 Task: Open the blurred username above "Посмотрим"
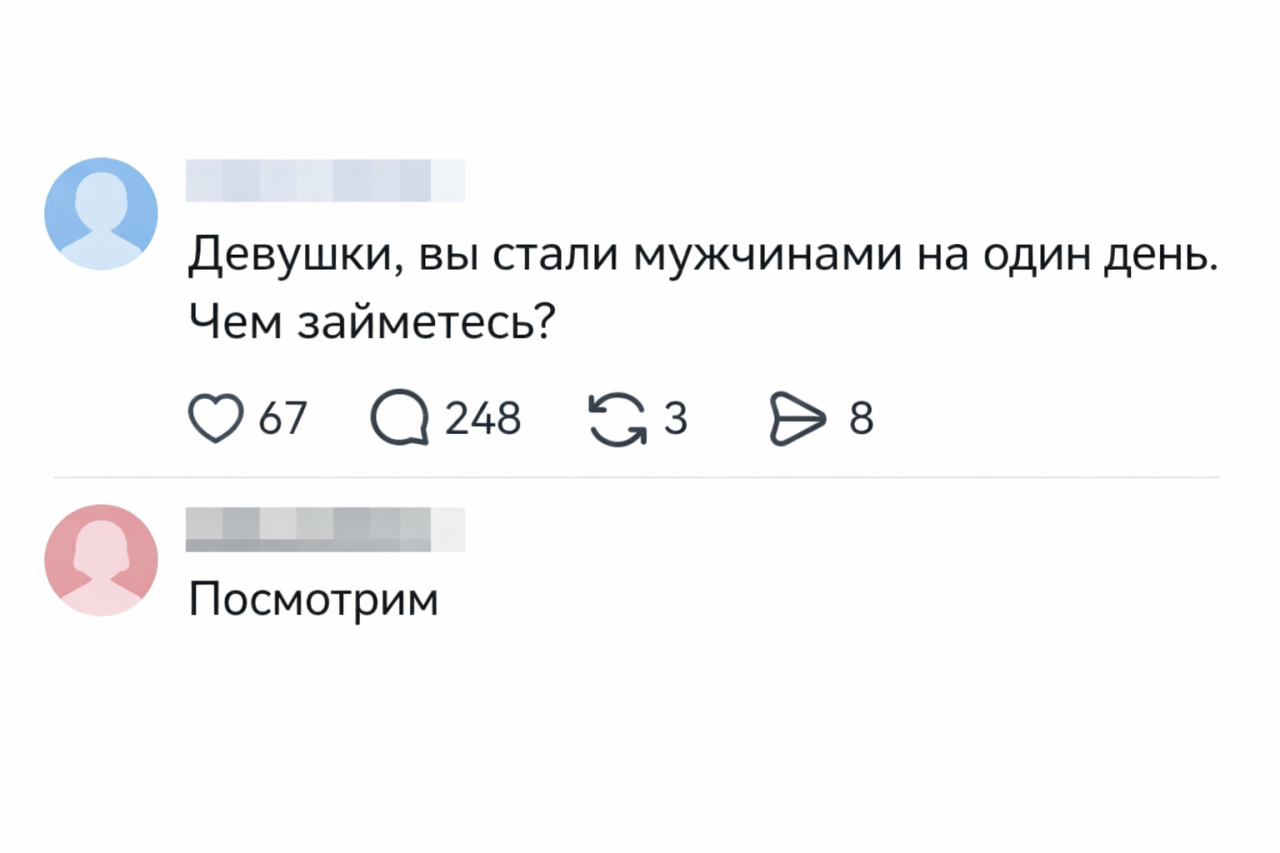(325, 529)
